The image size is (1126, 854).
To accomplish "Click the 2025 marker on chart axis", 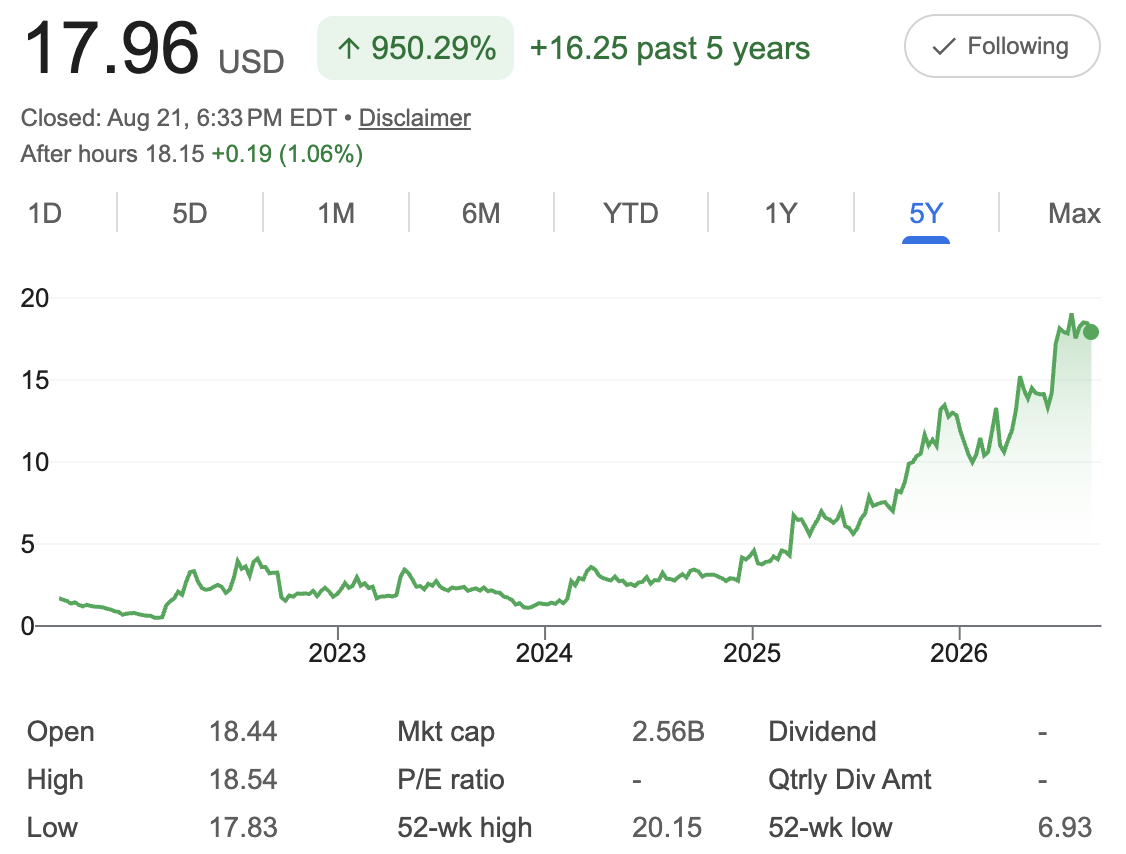I will click(x=752, y=653).
